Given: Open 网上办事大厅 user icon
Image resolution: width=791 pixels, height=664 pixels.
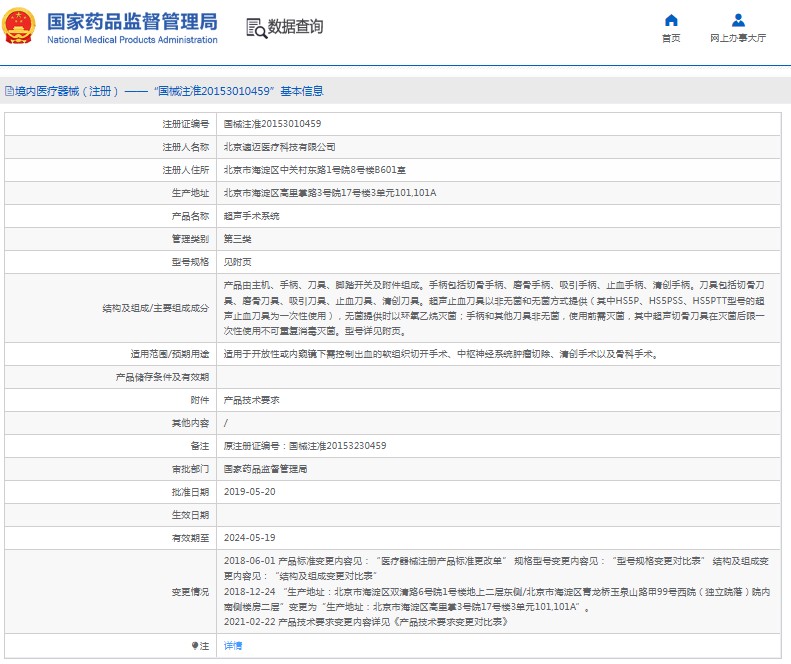Looking at the screenshot, I should tap(738, 20).
